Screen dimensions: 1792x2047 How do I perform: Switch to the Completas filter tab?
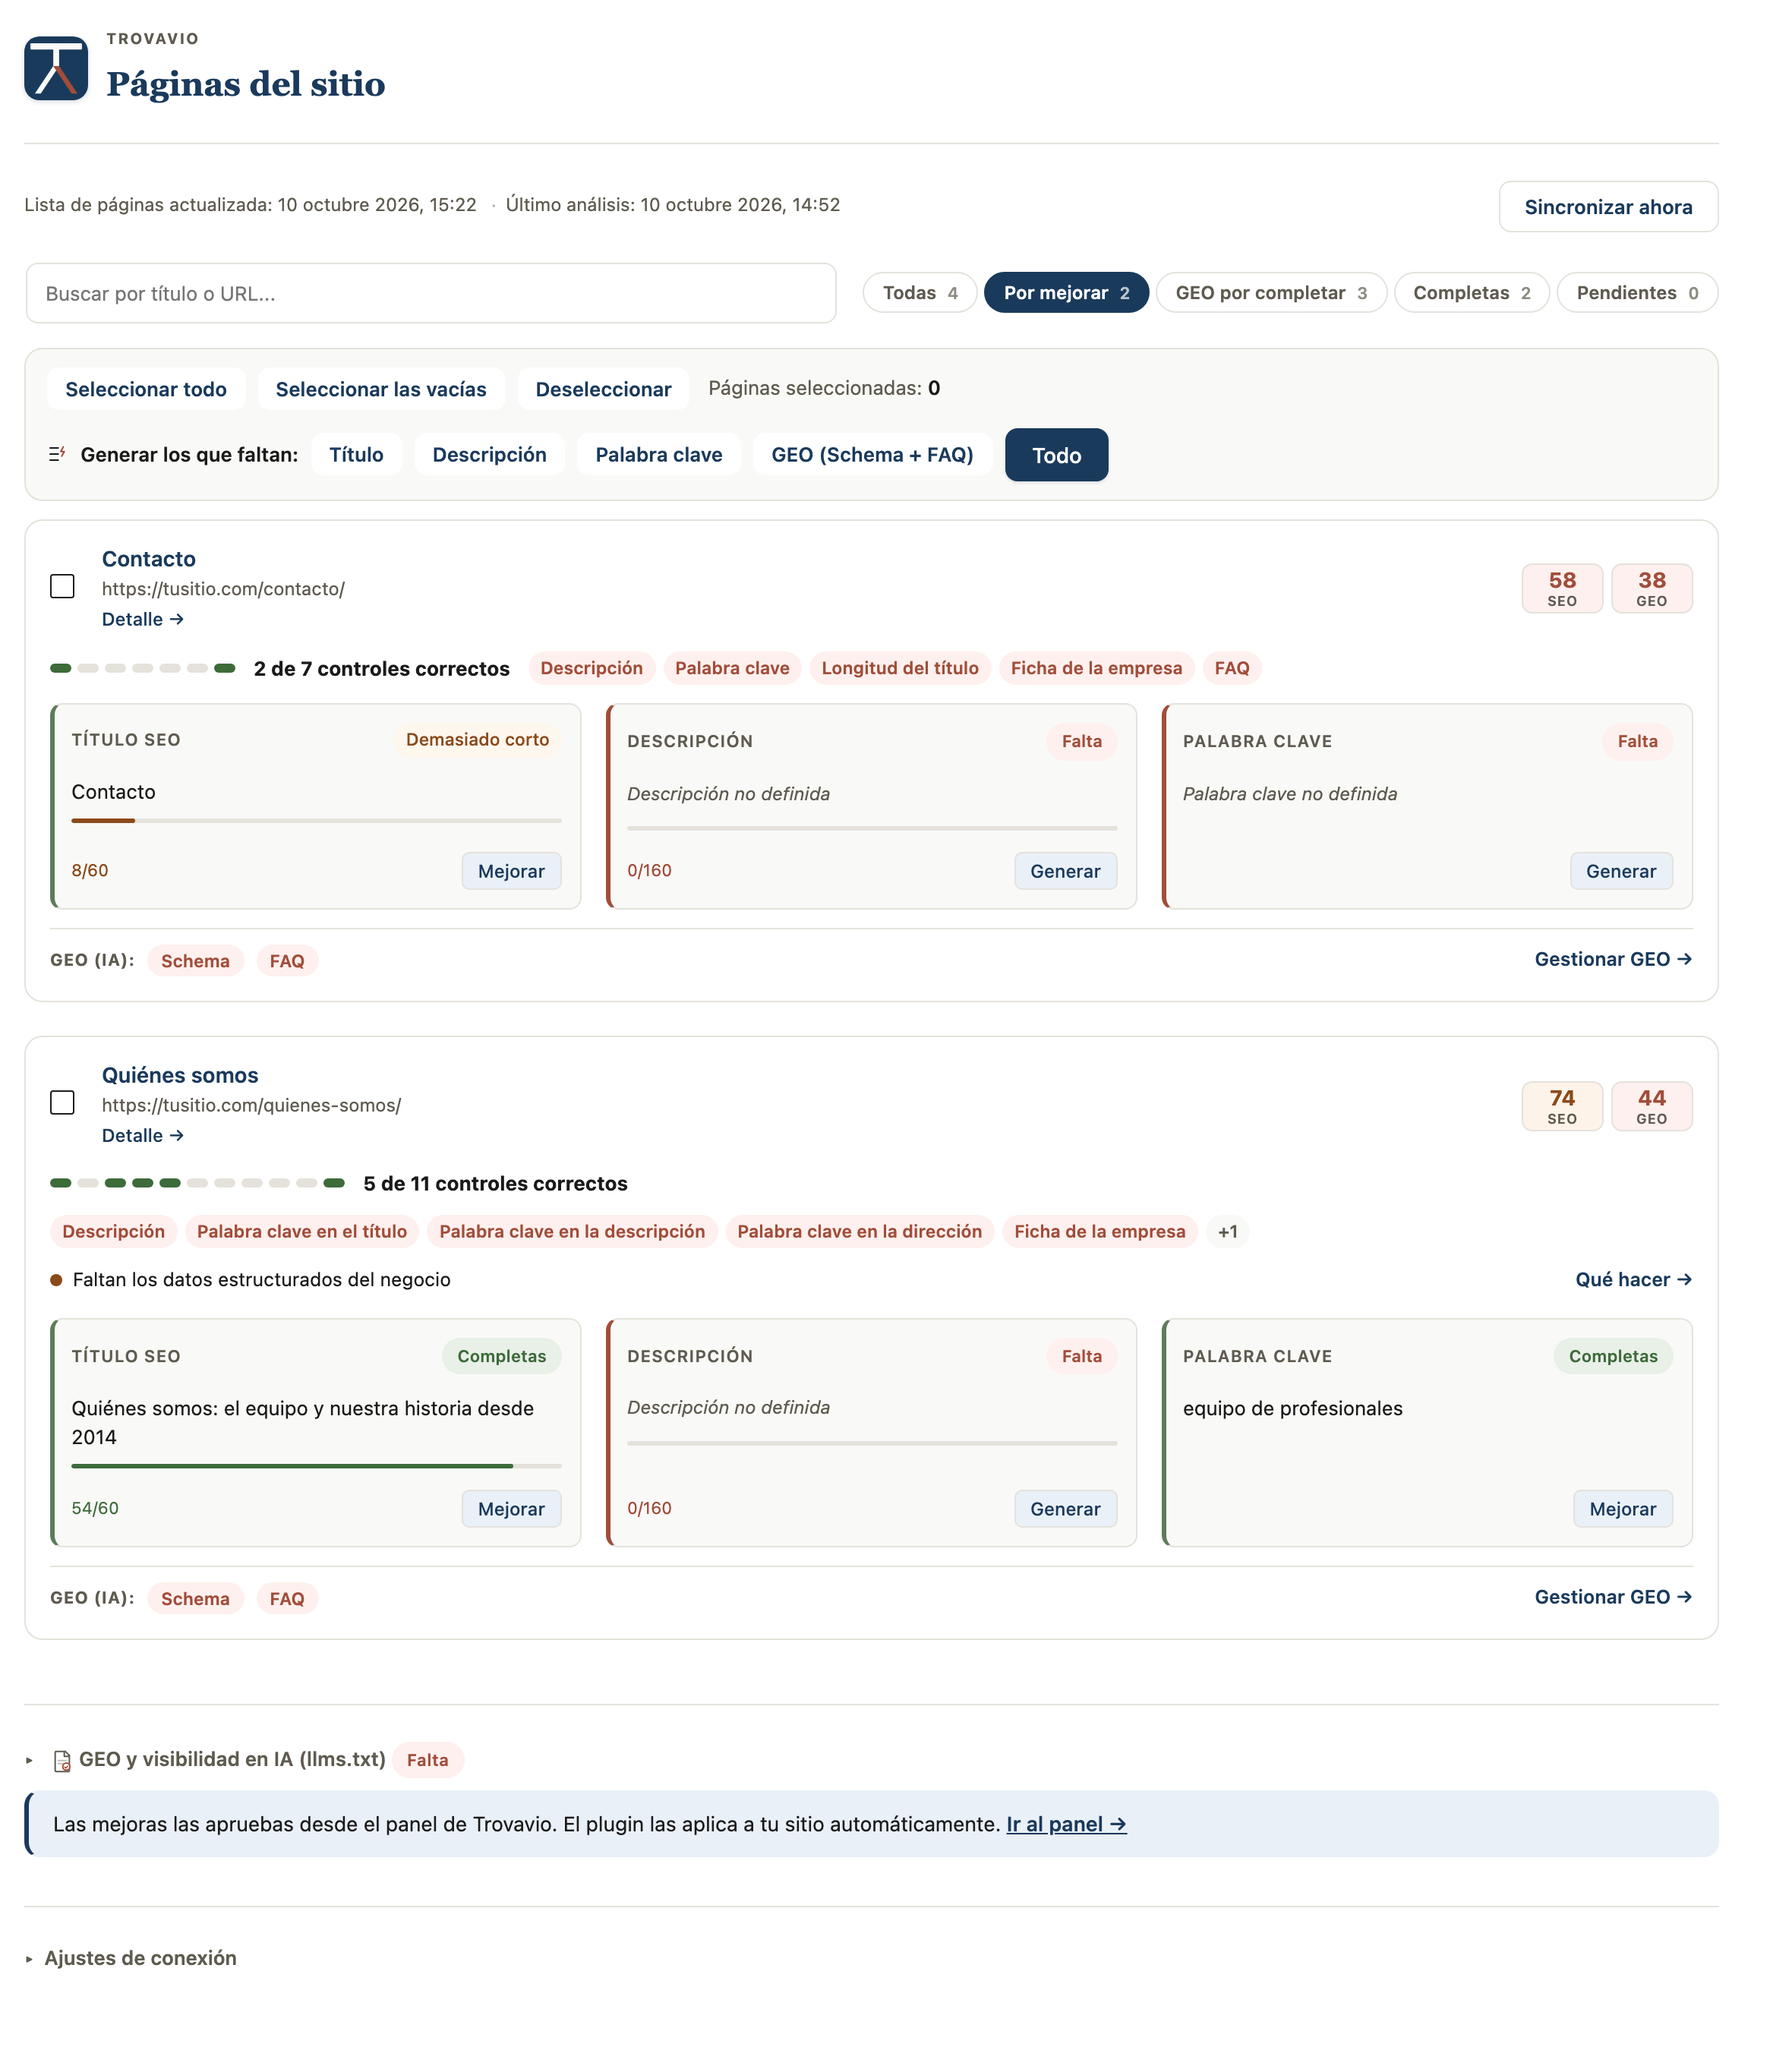(1471, 293)
